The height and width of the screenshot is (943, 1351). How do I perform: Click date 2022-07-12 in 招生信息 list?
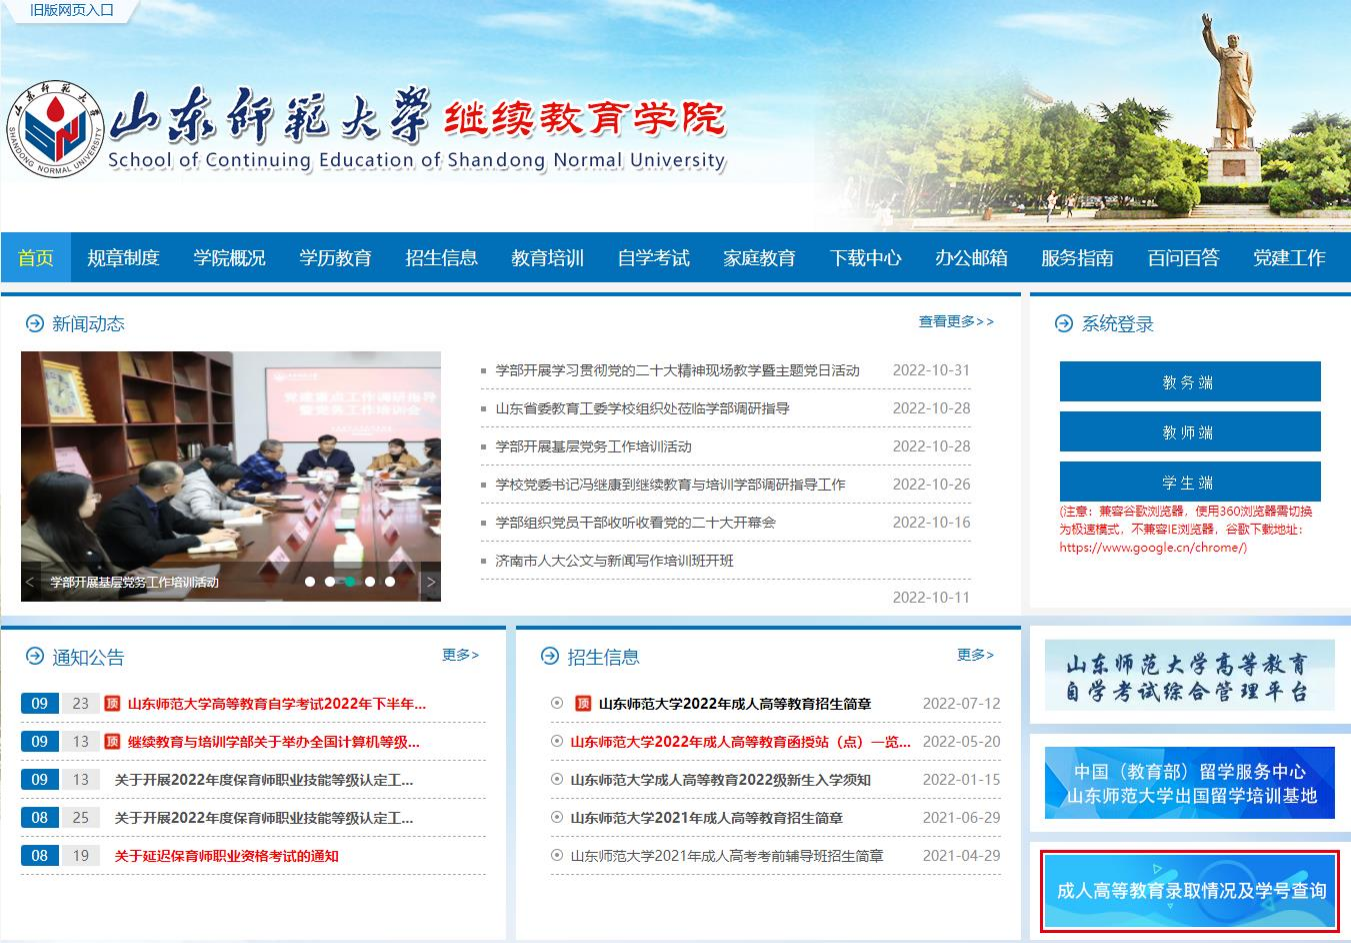[961, 704]
